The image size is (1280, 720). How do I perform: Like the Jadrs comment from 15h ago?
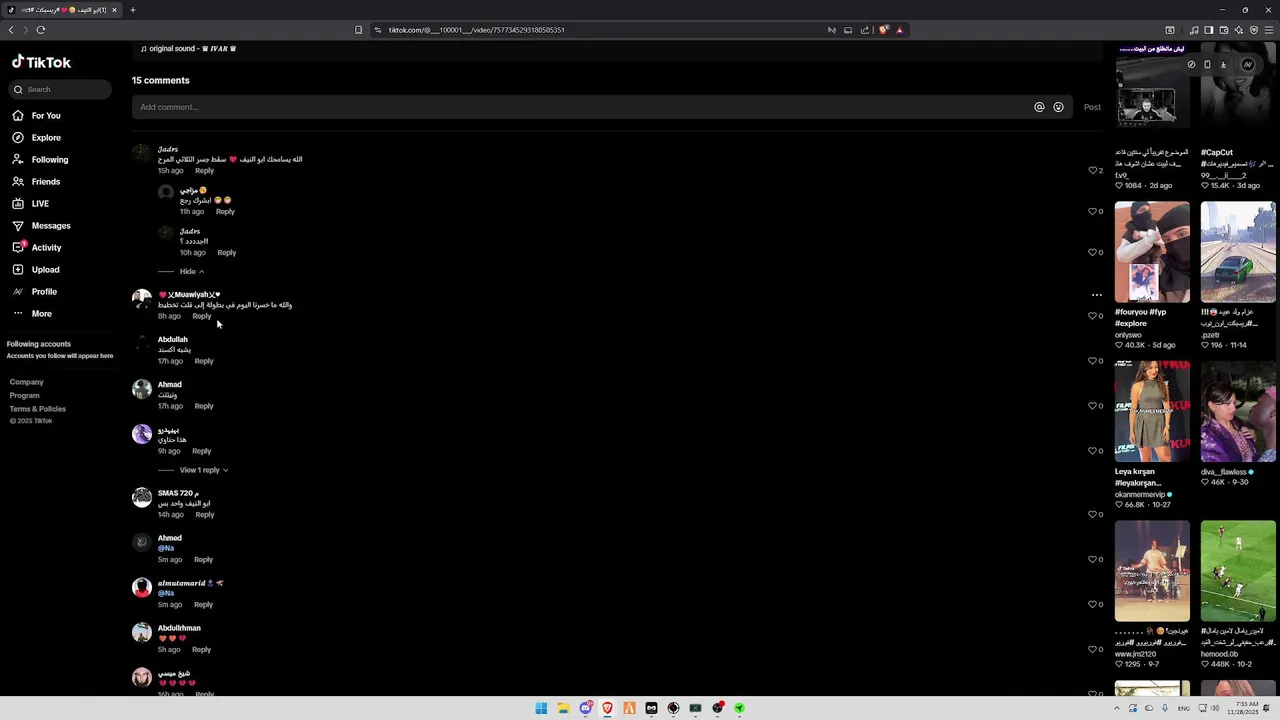(1092, 170)
